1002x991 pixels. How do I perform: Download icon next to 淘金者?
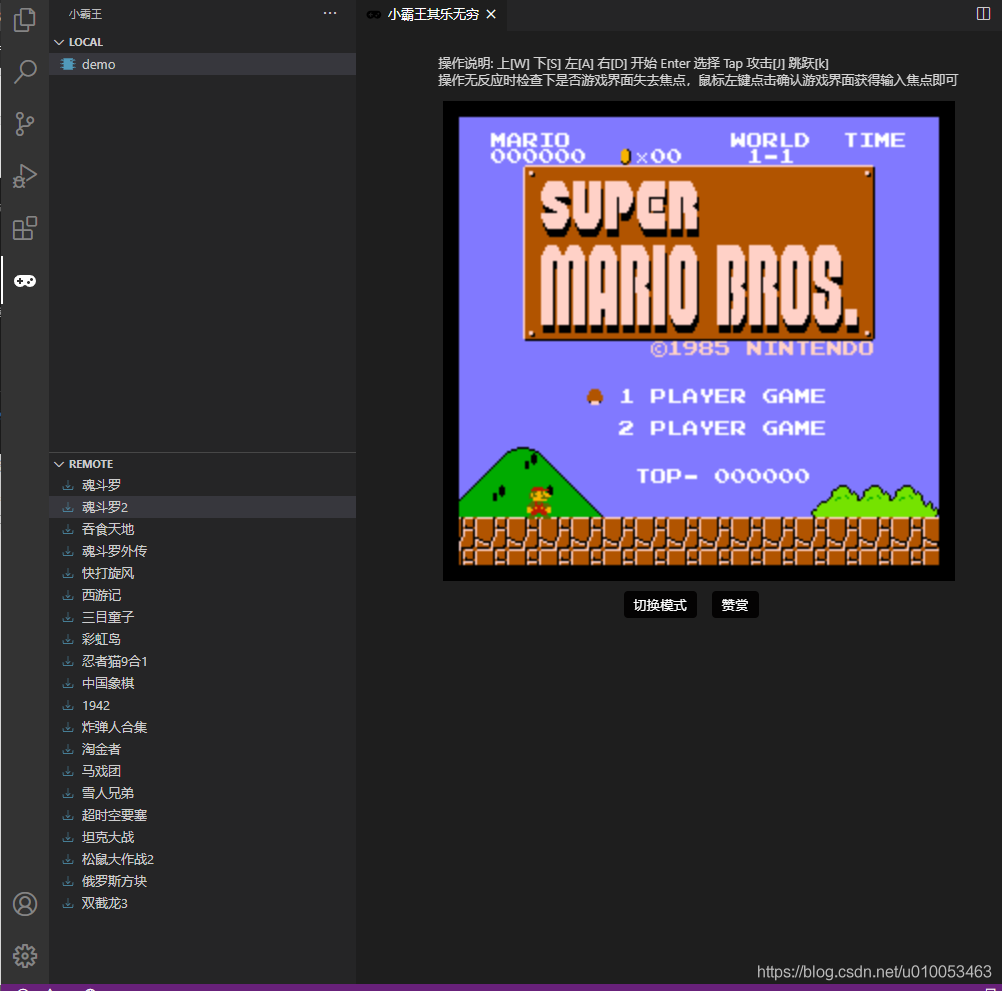click(68, 749)
